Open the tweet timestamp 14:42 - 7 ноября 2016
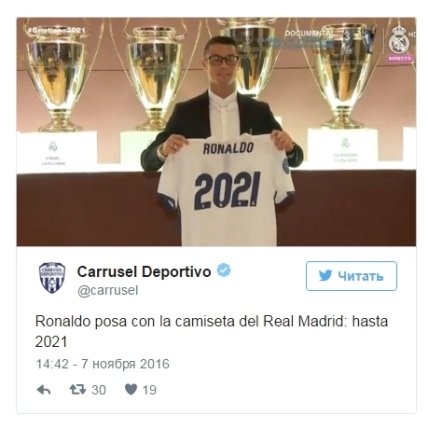 [x=103, y=364]
